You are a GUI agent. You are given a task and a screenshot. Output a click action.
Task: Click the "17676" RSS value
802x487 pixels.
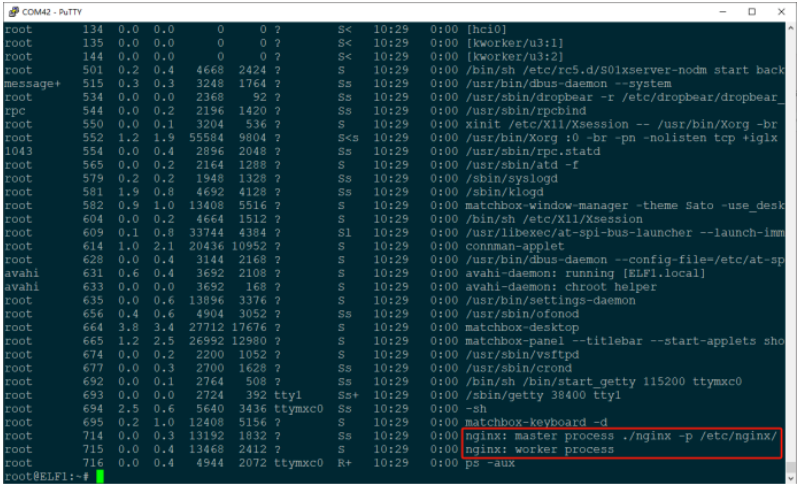tap(249, 327)
